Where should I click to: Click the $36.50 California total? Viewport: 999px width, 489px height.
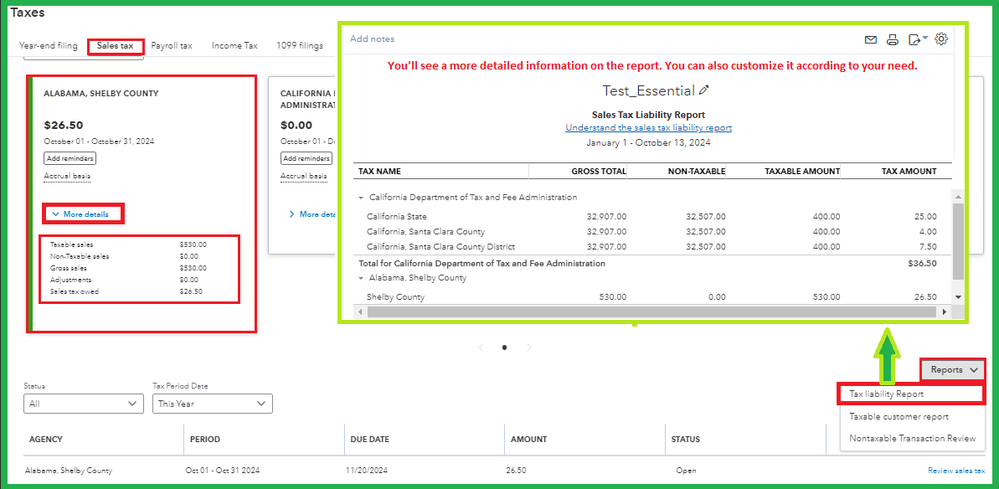[x=922, y=263]
